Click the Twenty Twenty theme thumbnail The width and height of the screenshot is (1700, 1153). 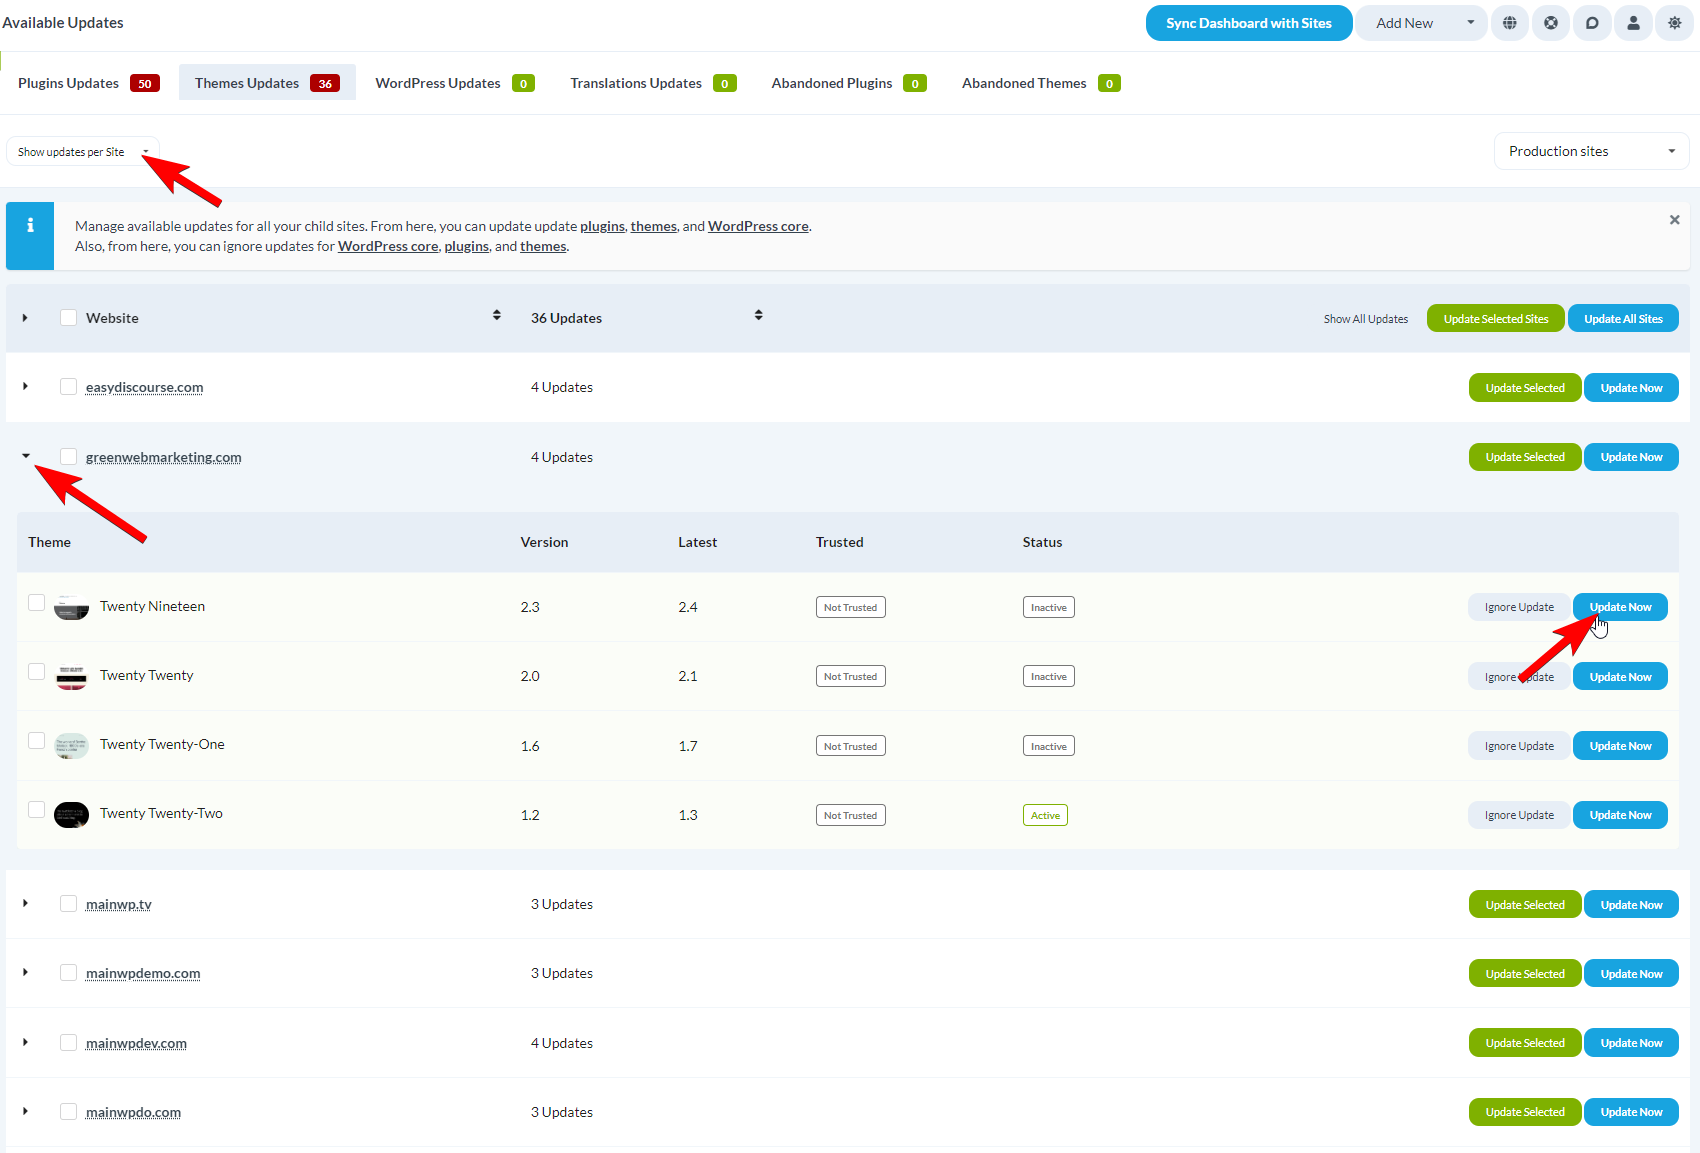pos(71,676)
